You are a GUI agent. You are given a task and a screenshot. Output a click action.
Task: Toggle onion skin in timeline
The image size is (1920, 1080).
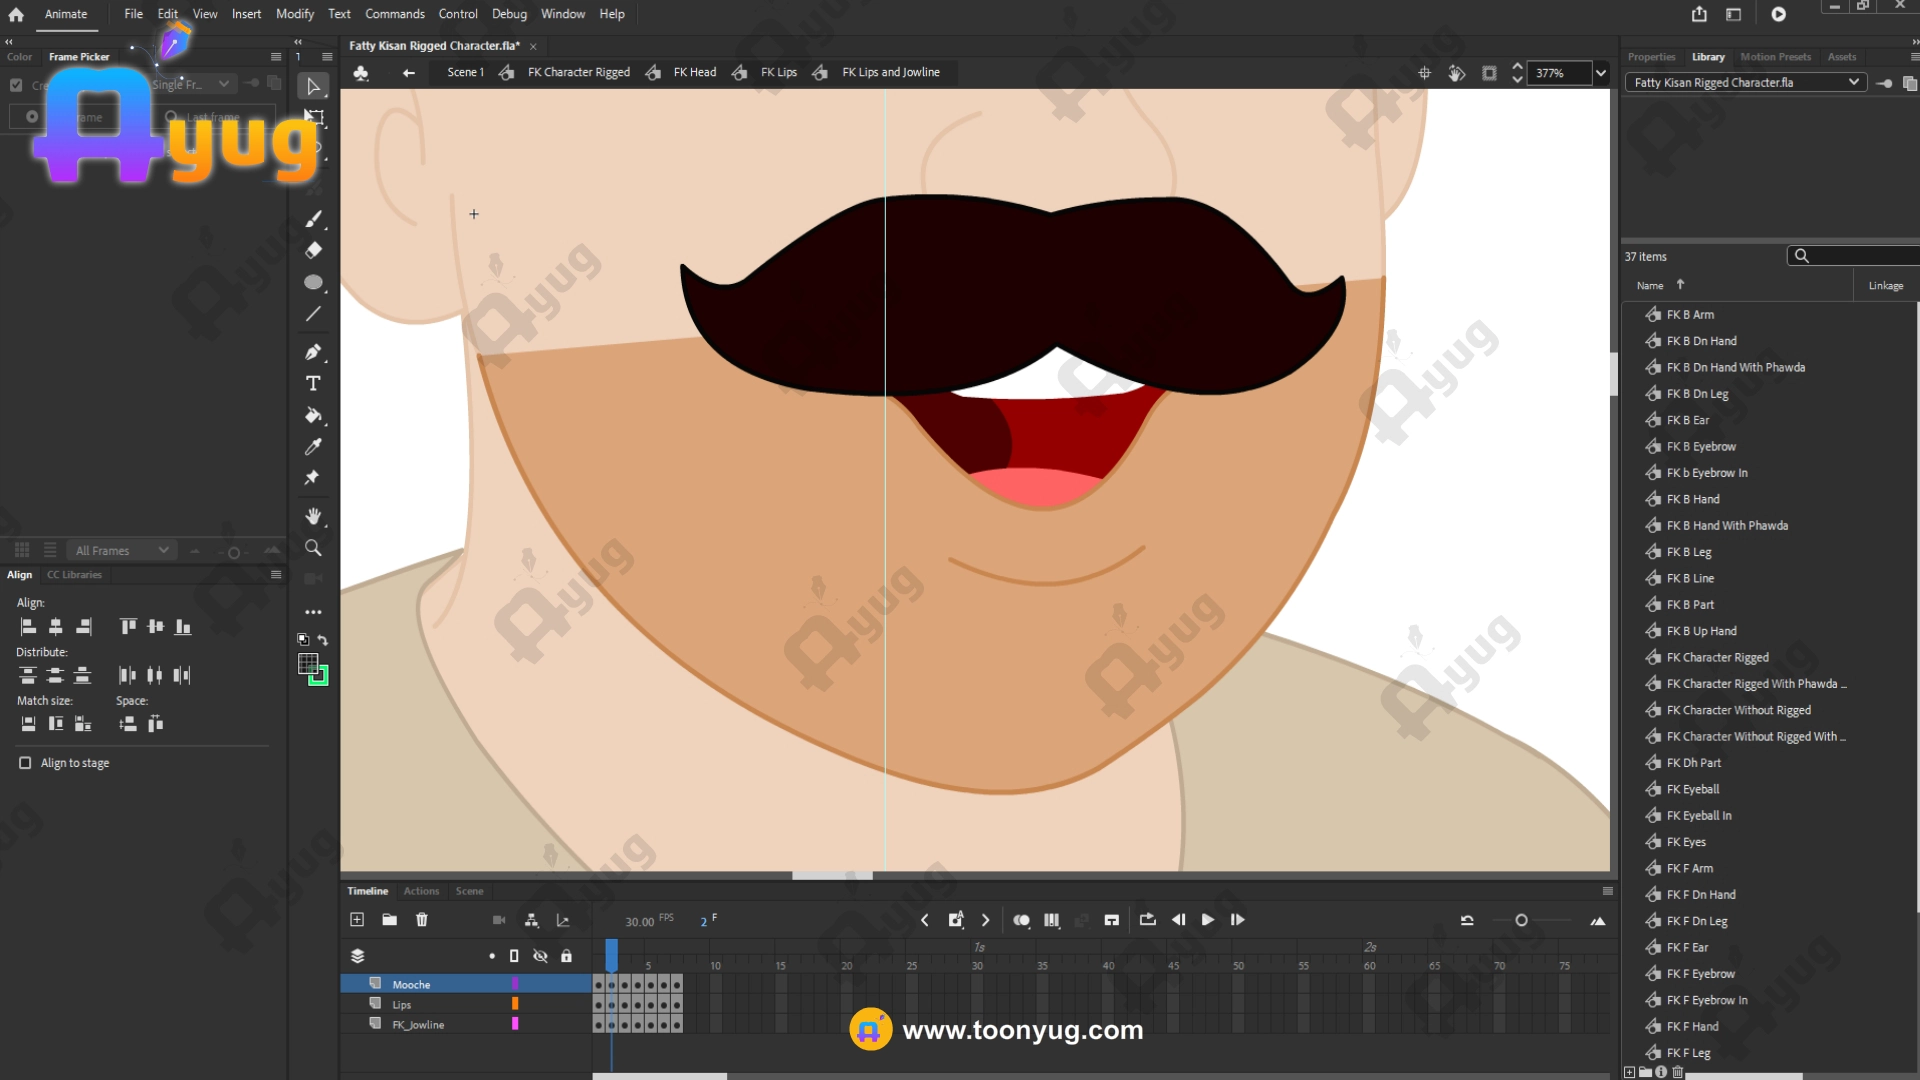(1021, 920)
